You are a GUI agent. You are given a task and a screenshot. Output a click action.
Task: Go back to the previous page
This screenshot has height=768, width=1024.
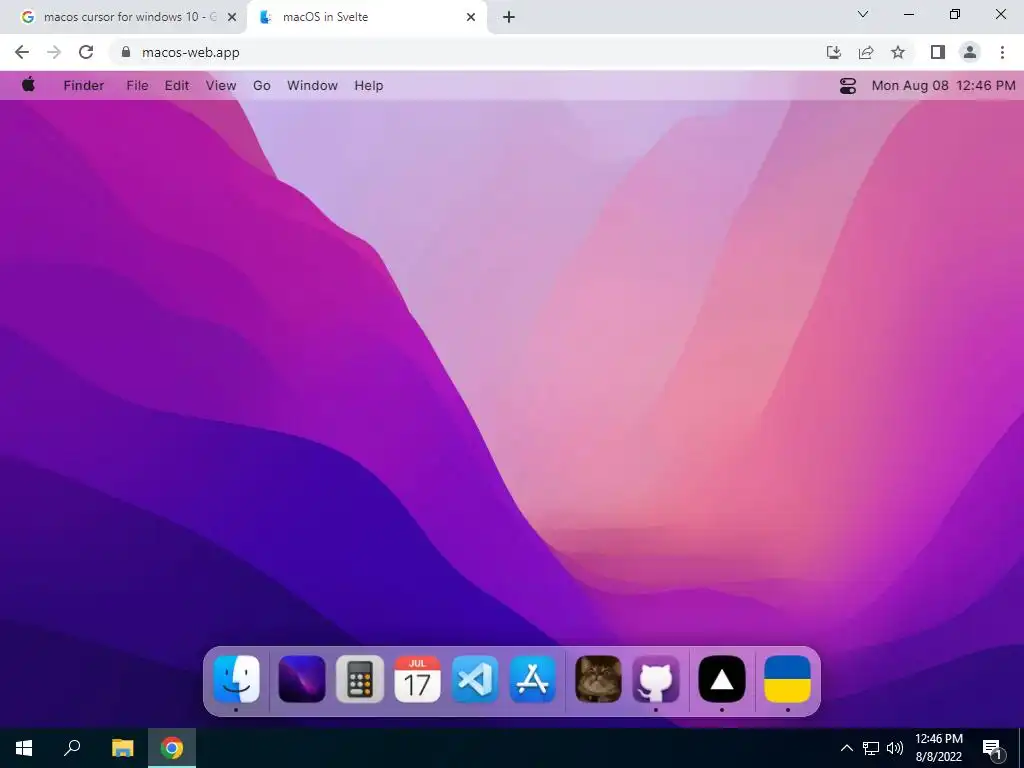(x=22, y=52)
